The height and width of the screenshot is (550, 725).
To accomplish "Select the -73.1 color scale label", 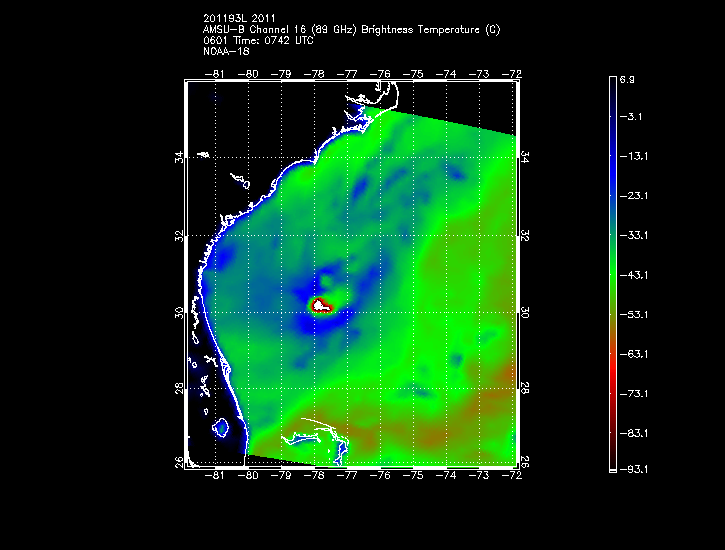I will (633, 394).
